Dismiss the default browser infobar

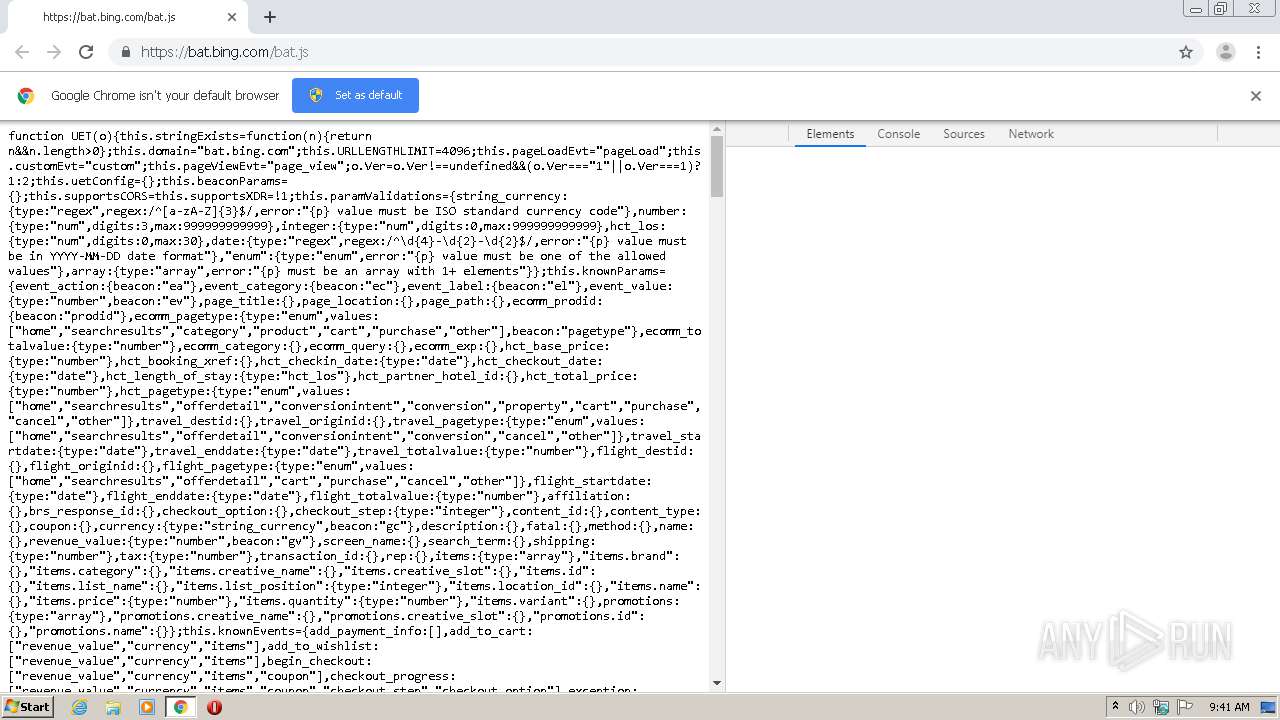coord(1256,96)
